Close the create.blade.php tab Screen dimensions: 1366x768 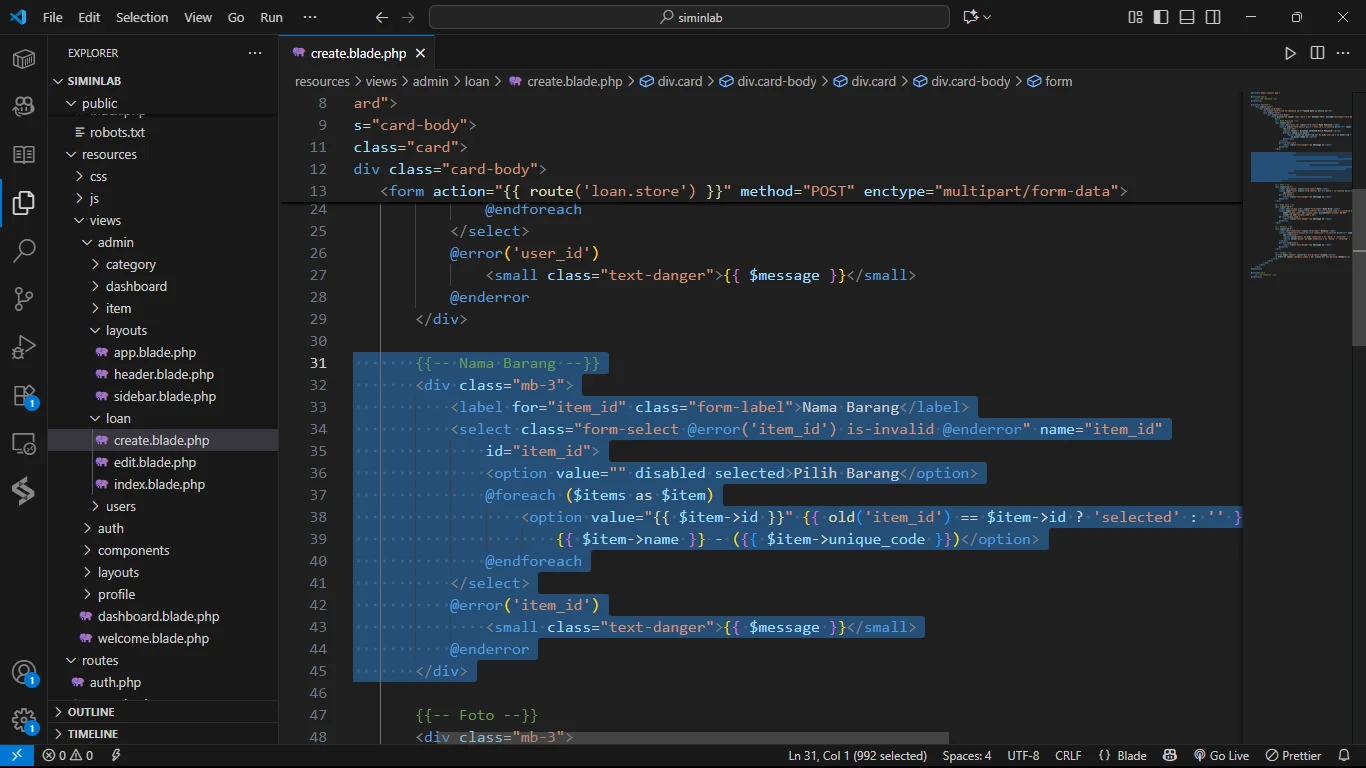click(421, 53)
